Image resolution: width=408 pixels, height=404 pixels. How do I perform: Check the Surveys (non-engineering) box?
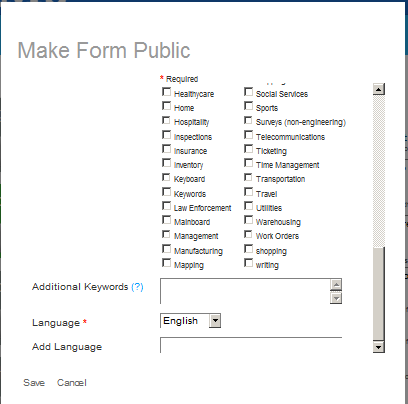point(248,120)
